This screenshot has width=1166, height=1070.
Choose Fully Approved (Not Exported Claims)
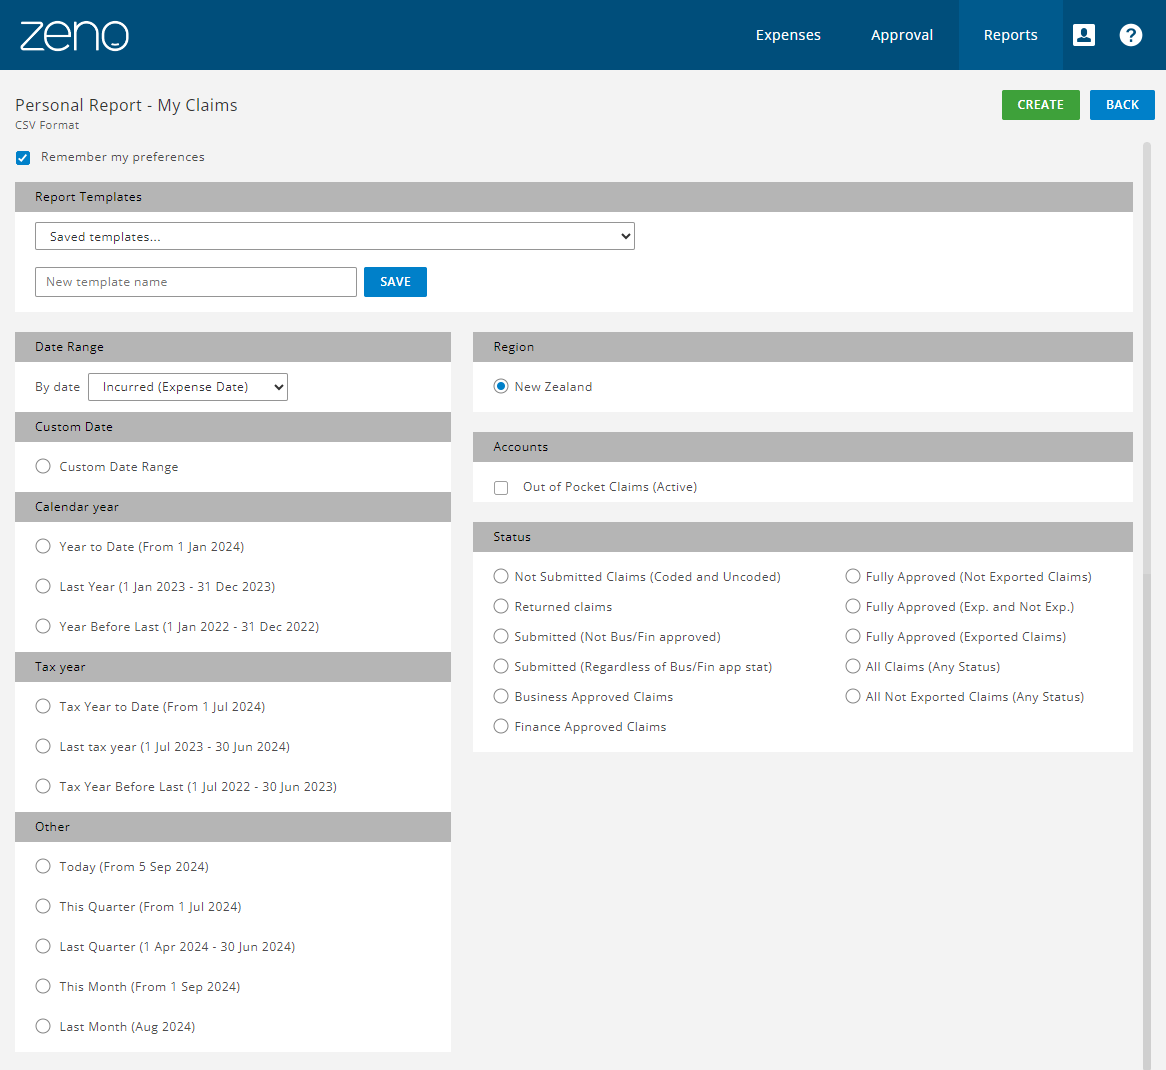pos(853,577)
